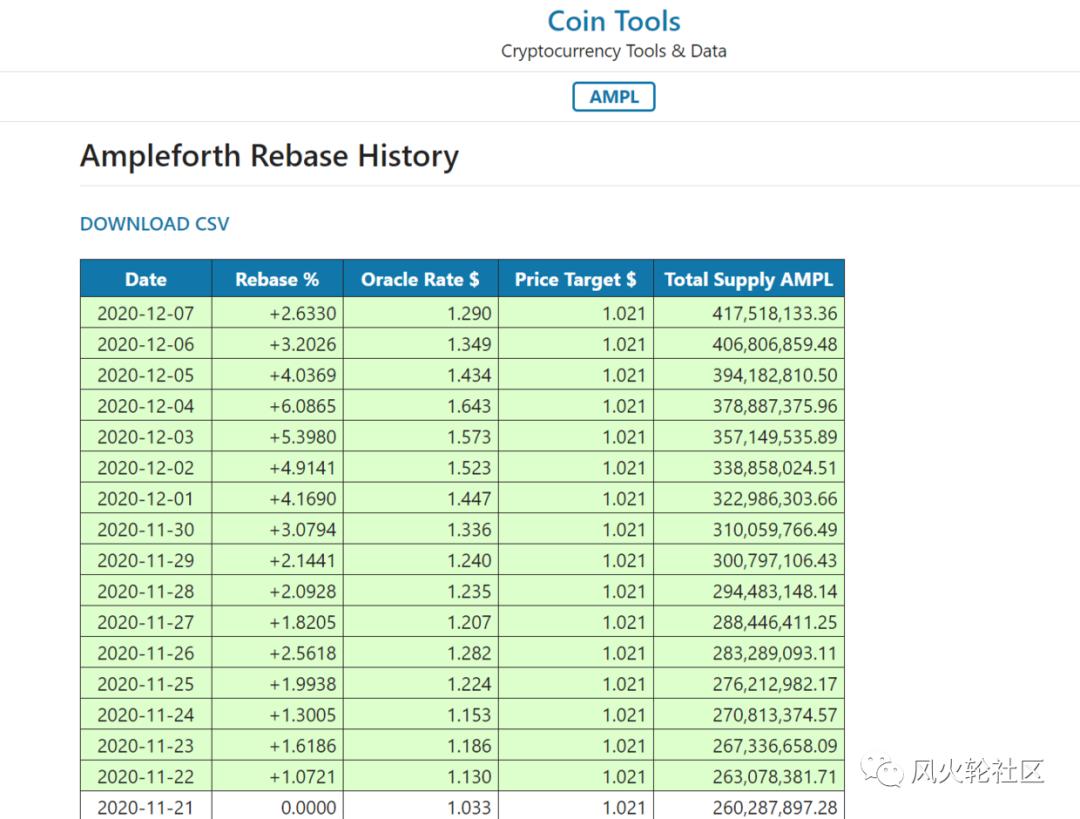Viewport: 1080px width, 819px height.
Task: Select the date cell 2020-12-06
Action: pyautogui.click(x=145, y=344)
